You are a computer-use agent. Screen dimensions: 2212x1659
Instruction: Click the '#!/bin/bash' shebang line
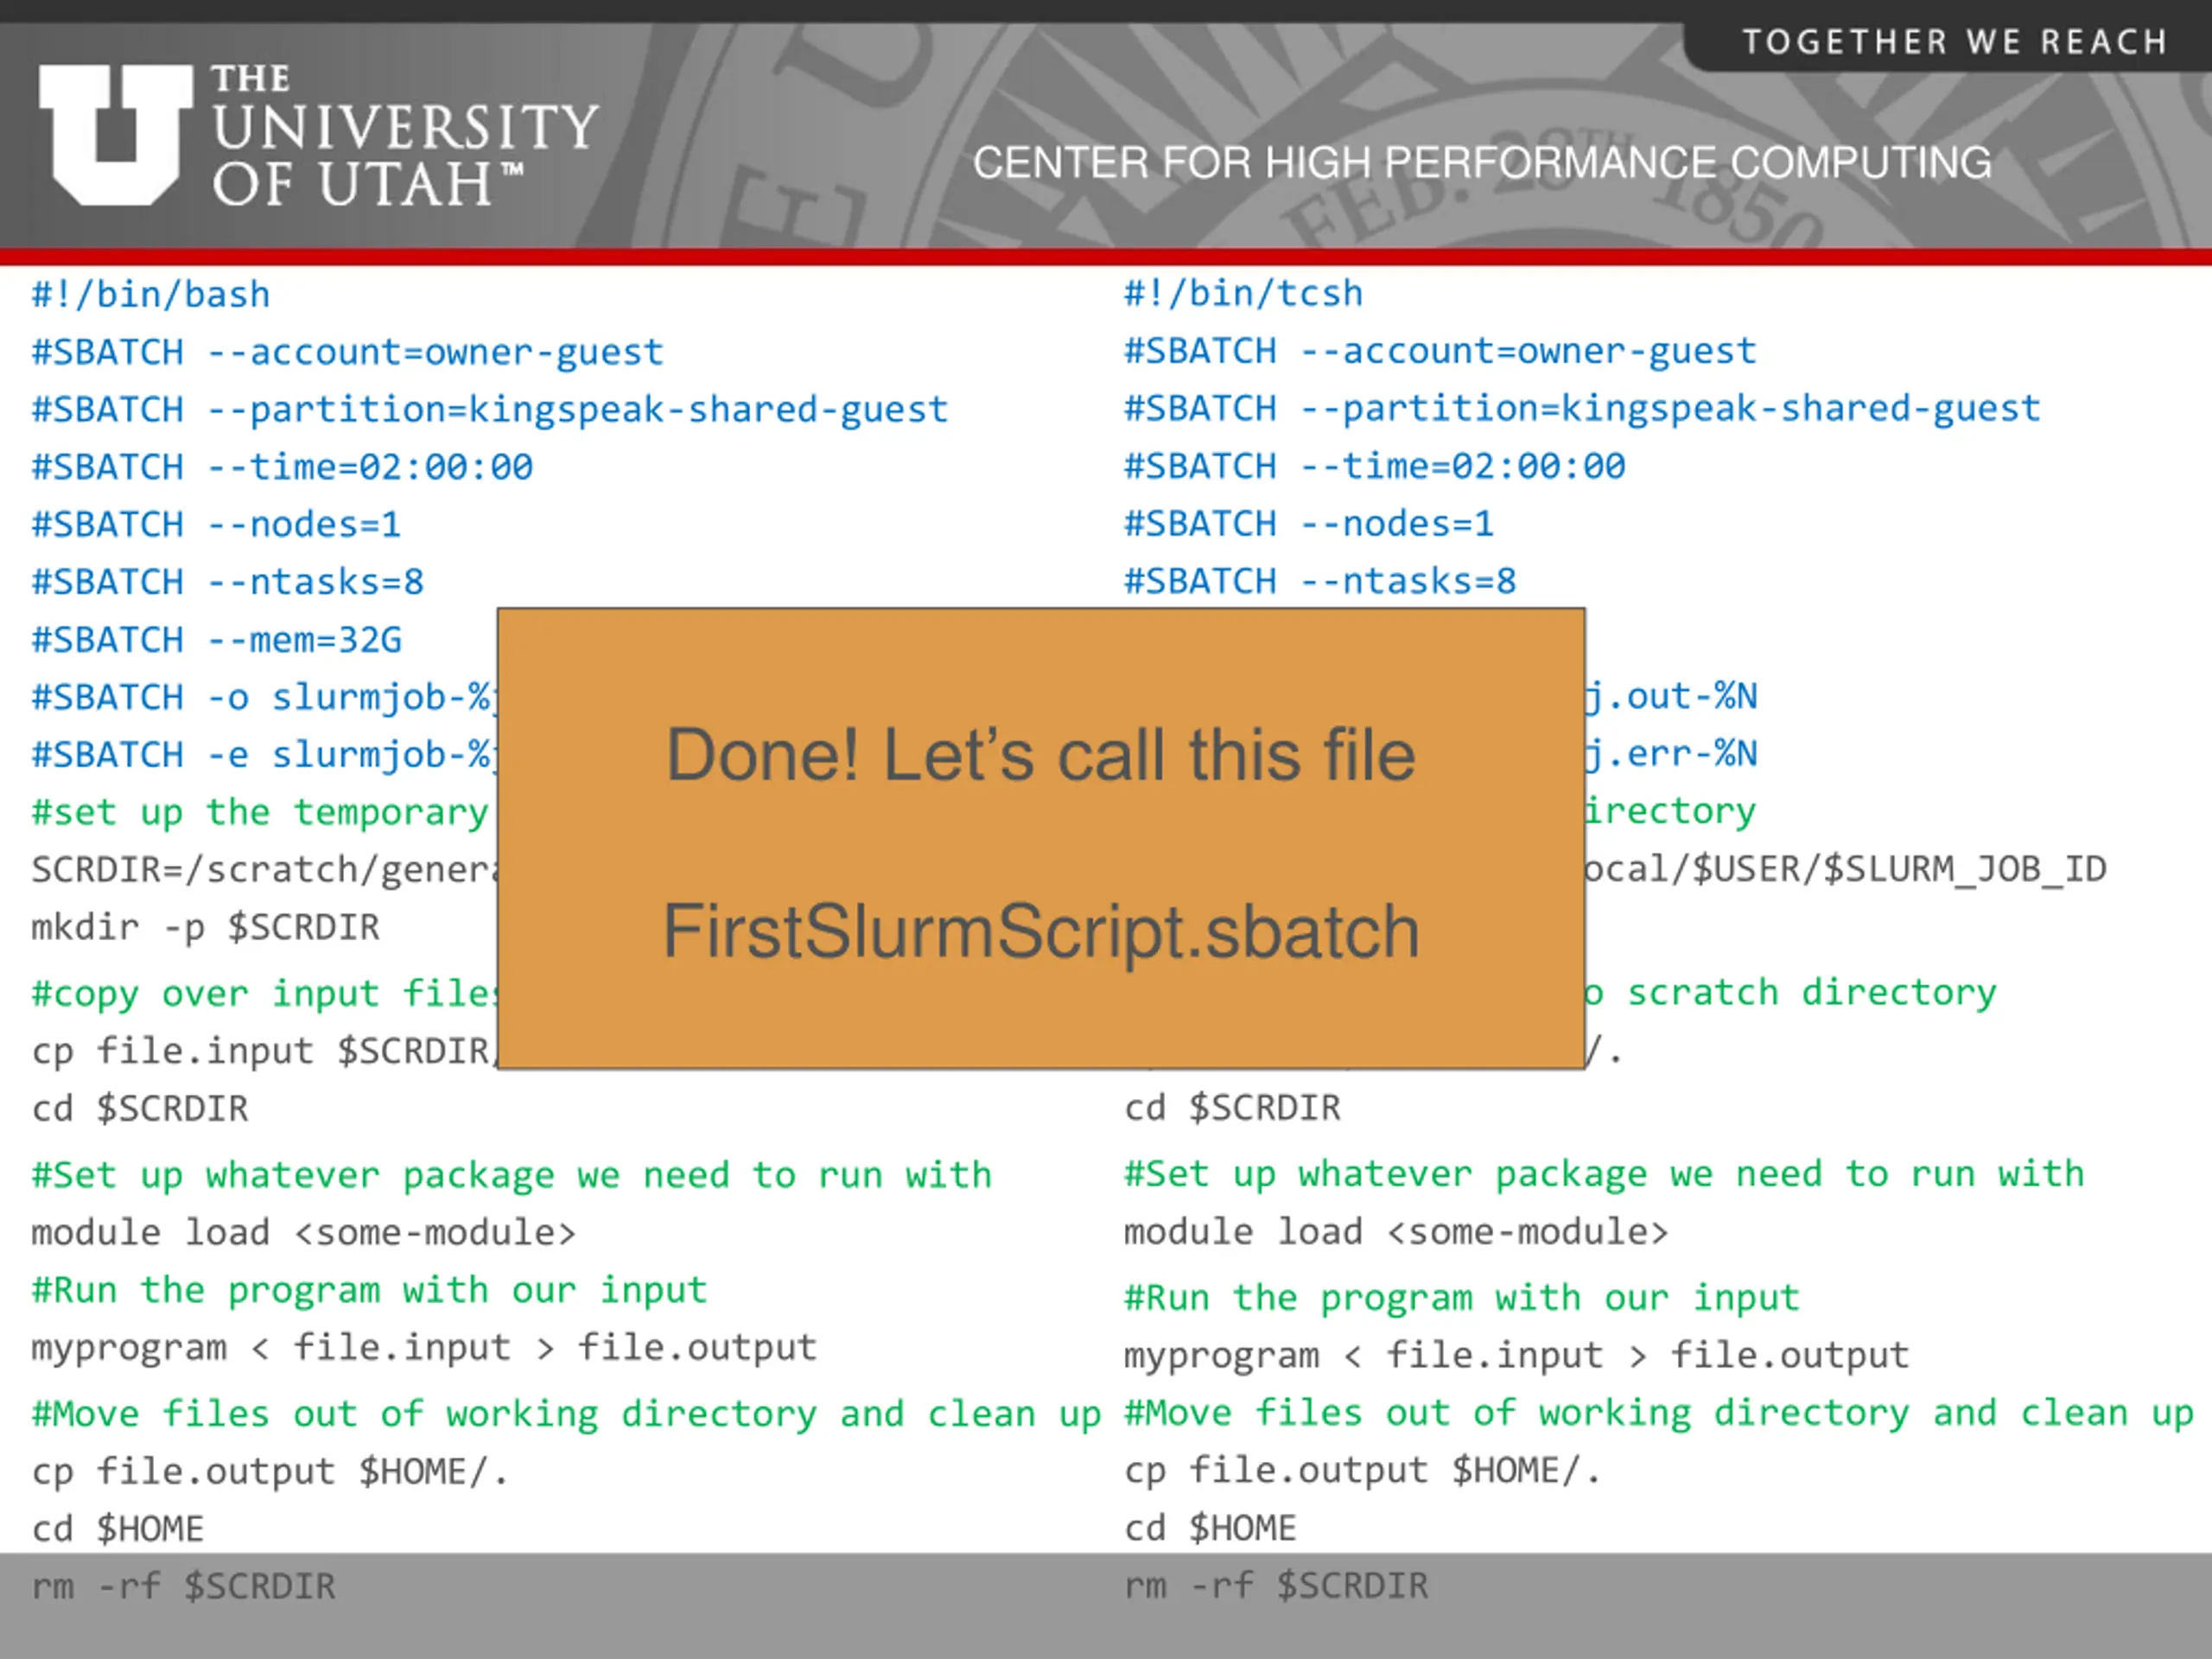coord(150,295)
